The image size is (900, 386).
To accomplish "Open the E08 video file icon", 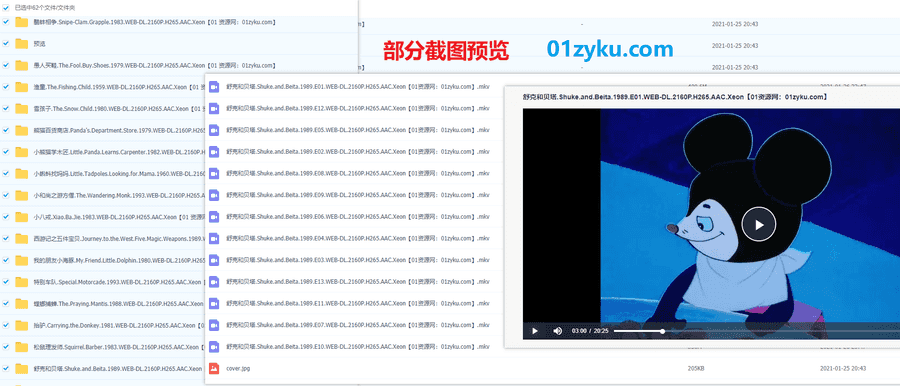I will click(x=214, y=173).
